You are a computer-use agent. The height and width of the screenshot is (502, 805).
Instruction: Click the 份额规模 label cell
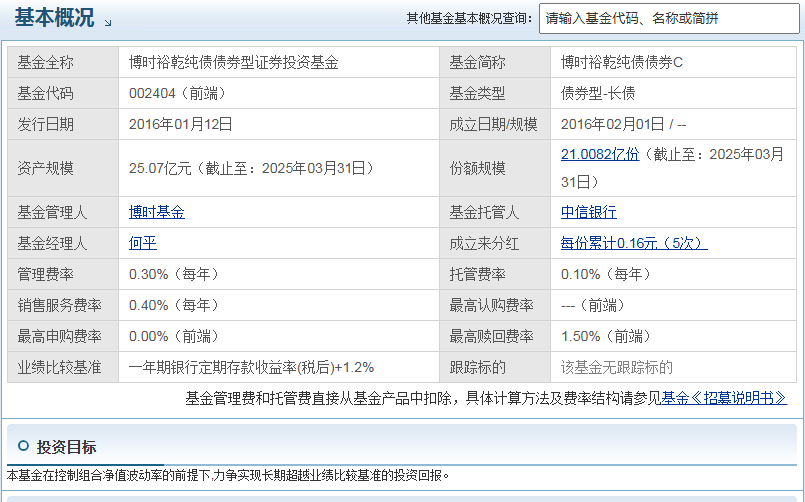pos(495,168)
